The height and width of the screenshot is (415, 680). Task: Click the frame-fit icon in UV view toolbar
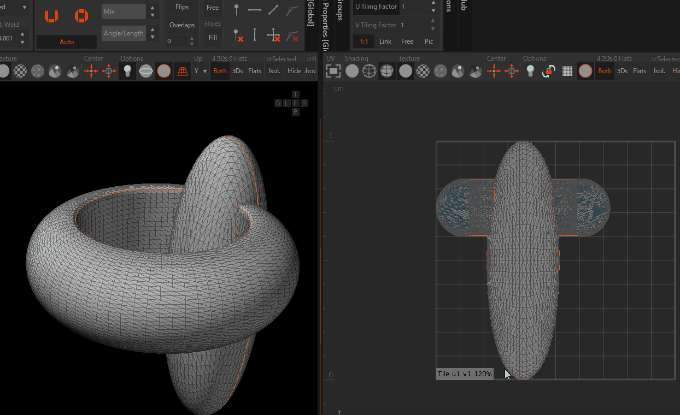333,71
